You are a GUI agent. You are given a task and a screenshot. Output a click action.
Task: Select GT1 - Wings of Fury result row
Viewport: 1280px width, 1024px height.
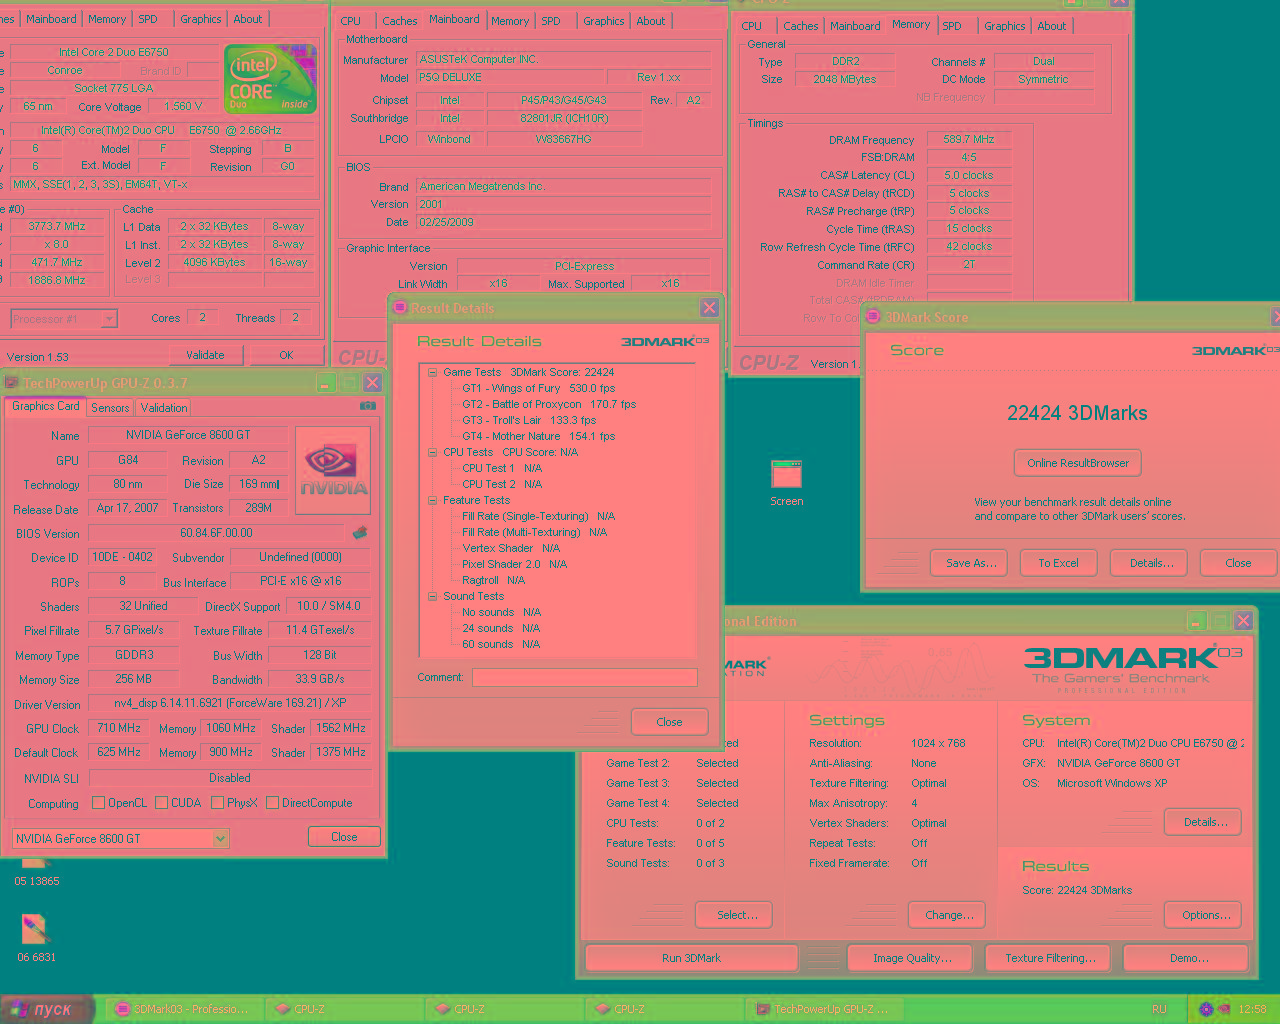pyautogui.click(x=538, y=388)
